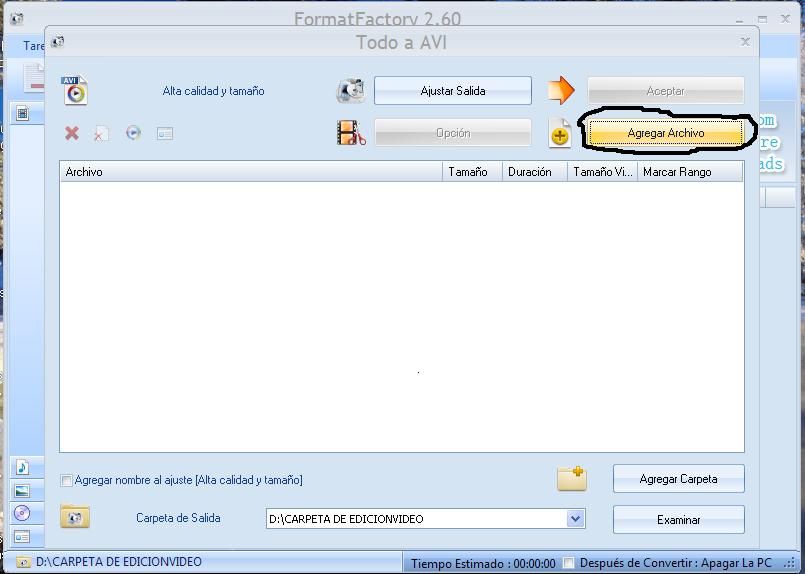
Task: Click the Carpeta de Salida label
Action: pos(178,518)
